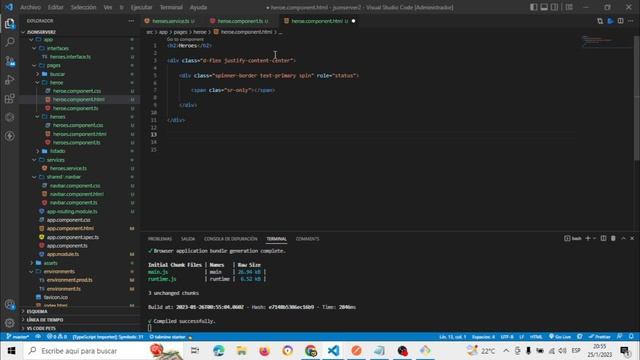Open the Terminal menu
This screenshot has height=360, width=640.
[x=171, y=7]
